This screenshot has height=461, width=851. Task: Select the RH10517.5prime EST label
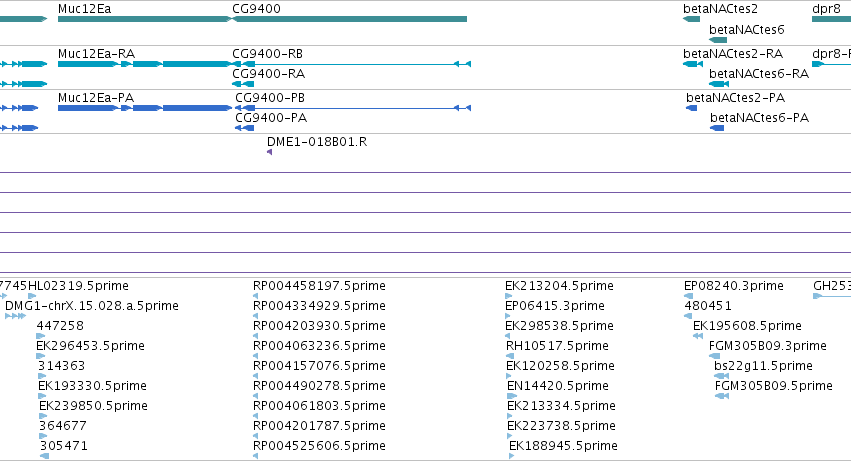(x=557, y=345)
